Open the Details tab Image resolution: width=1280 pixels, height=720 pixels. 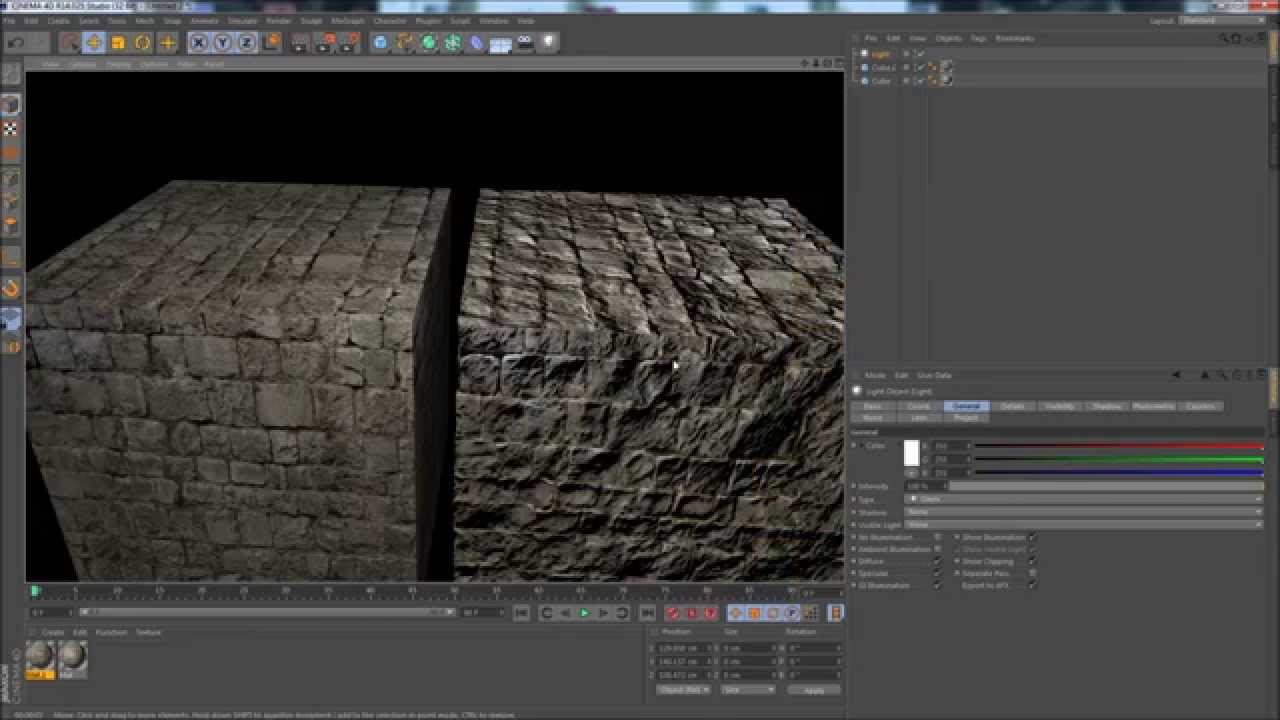1013,406
